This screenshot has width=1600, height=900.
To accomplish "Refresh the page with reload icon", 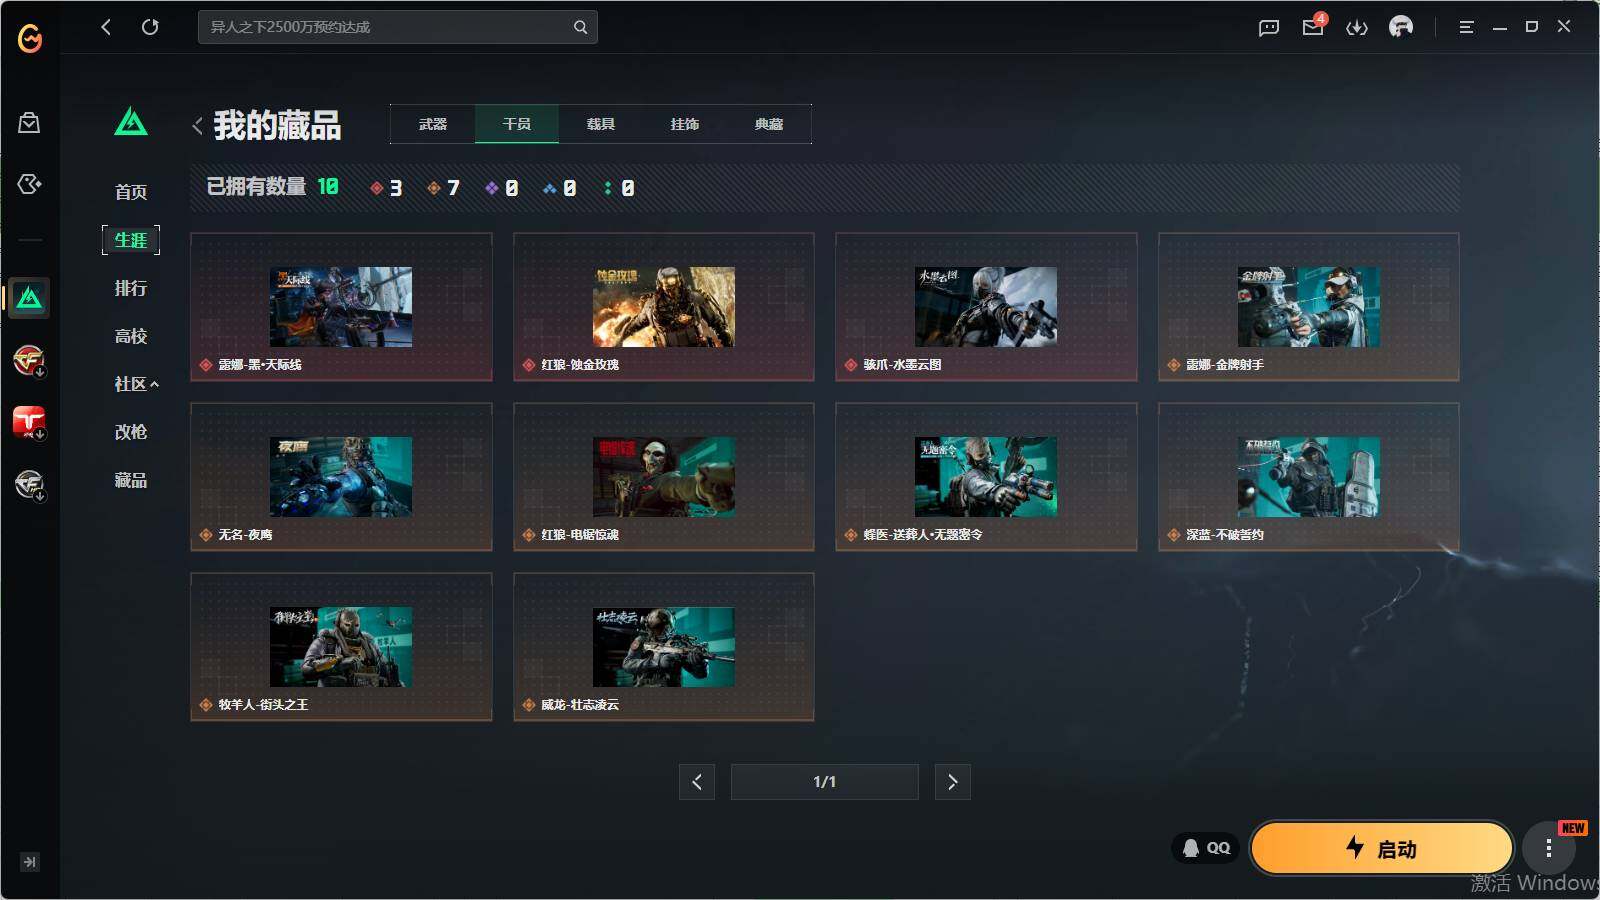I will pos(150,27).
